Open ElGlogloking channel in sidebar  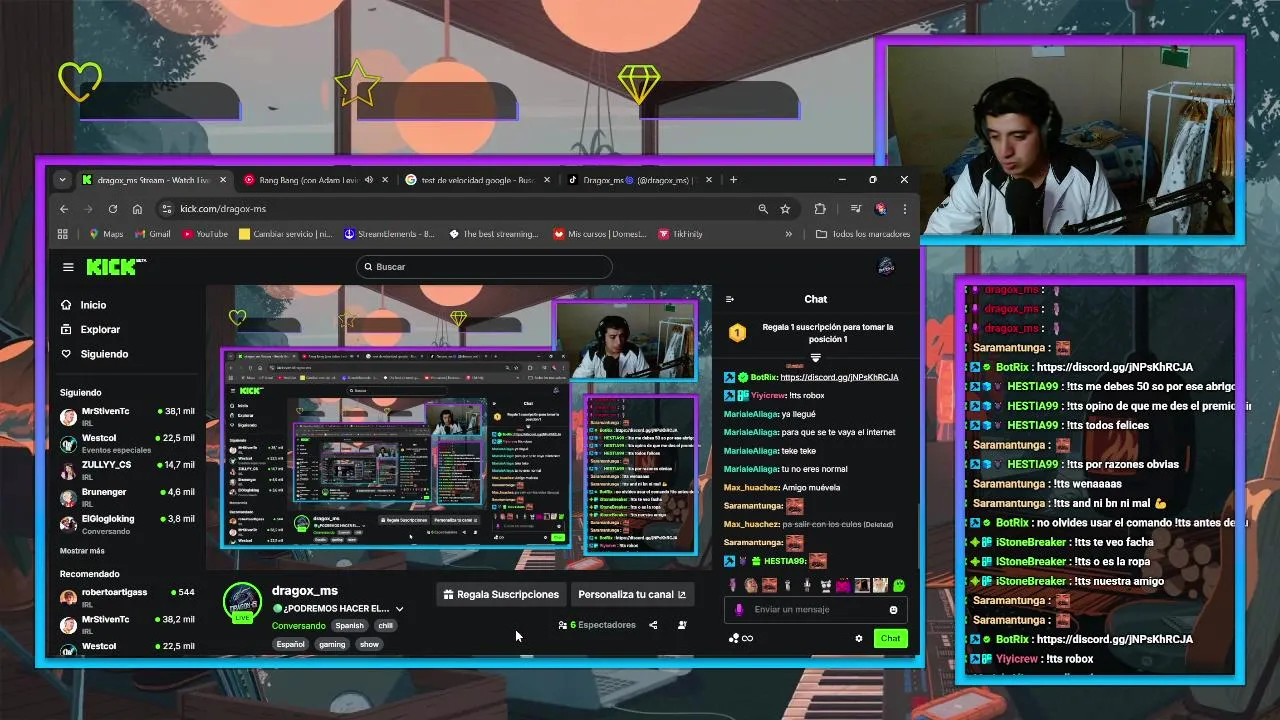(x=127, y=524)
